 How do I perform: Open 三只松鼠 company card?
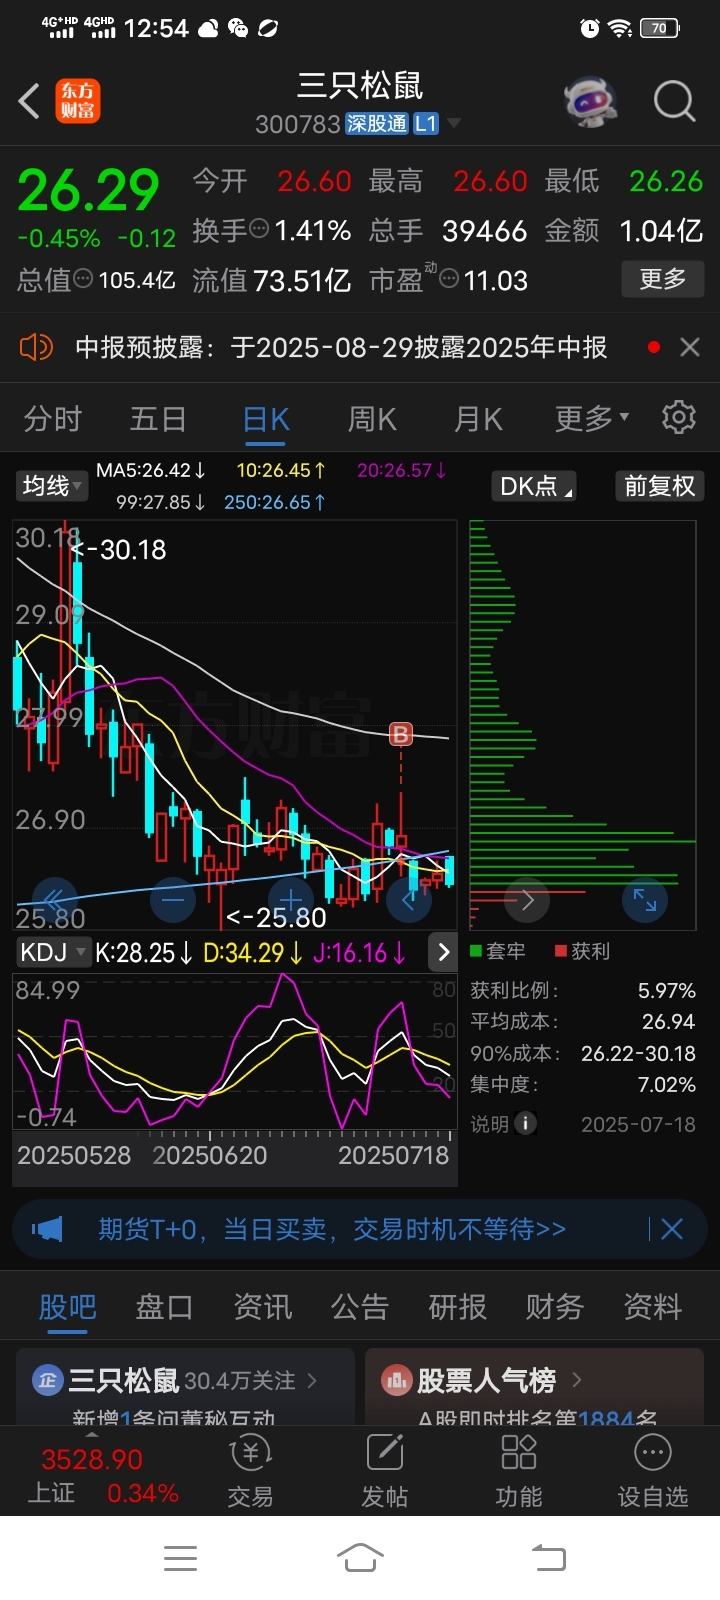185,1387
